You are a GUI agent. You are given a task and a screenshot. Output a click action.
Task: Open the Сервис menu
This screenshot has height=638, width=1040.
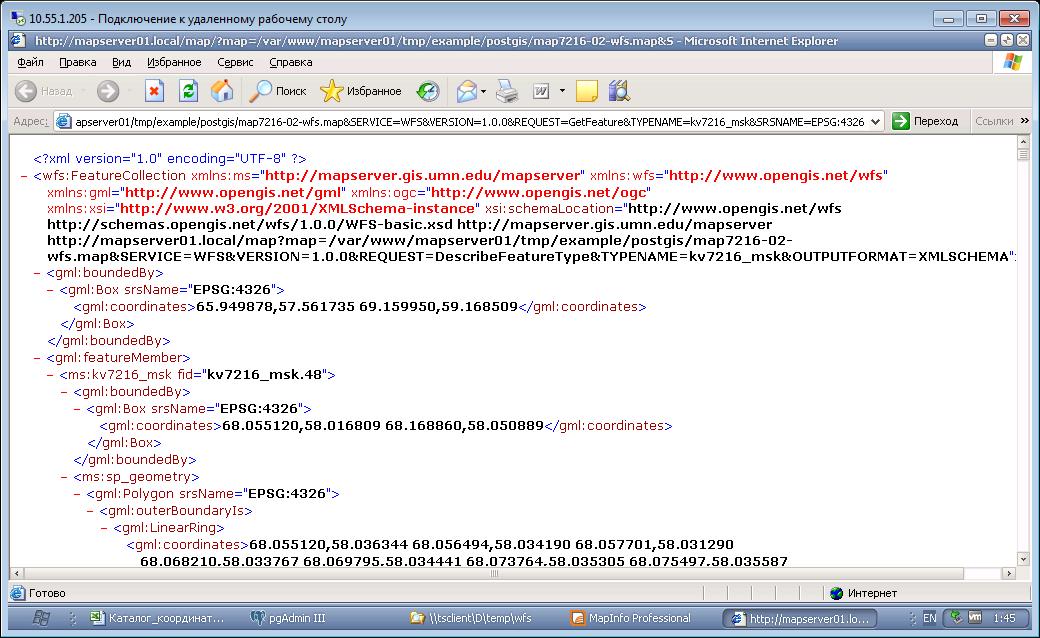point(235,62)
